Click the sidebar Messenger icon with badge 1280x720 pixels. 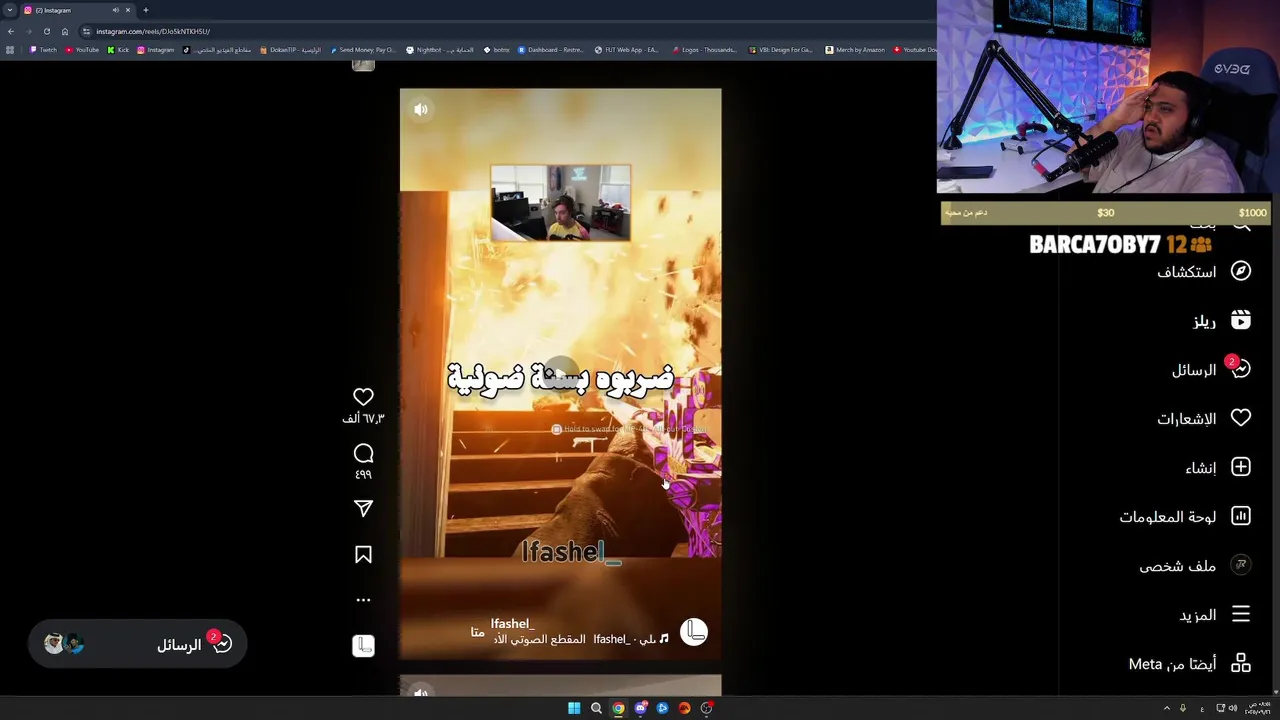(x=1239, y=367)
